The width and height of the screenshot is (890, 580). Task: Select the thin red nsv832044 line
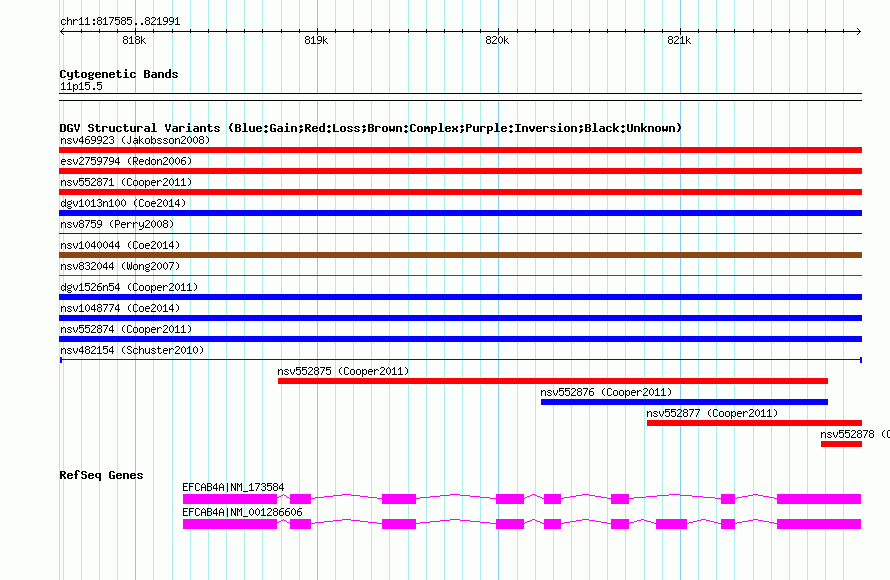(x=460, y=275)
